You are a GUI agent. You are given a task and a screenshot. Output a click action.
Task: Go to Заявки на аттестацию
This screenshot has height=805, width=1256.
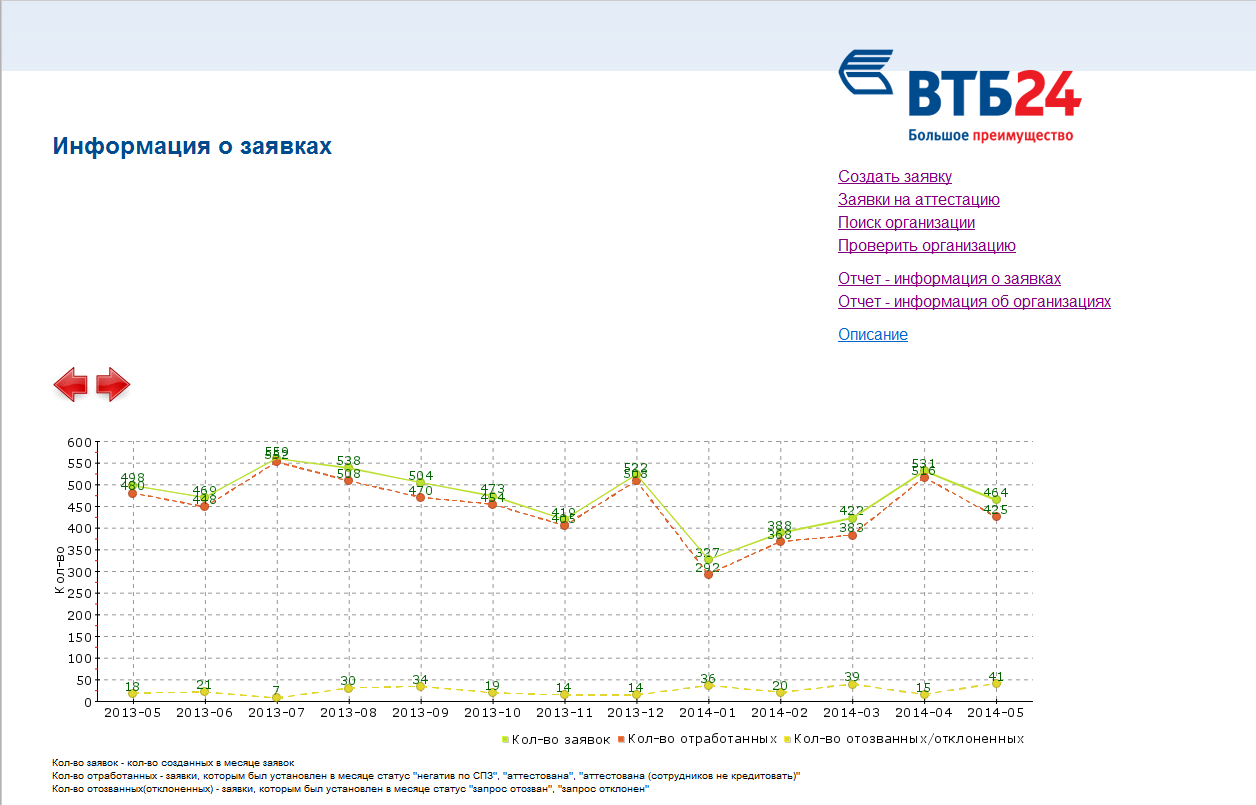click(918, 200)
